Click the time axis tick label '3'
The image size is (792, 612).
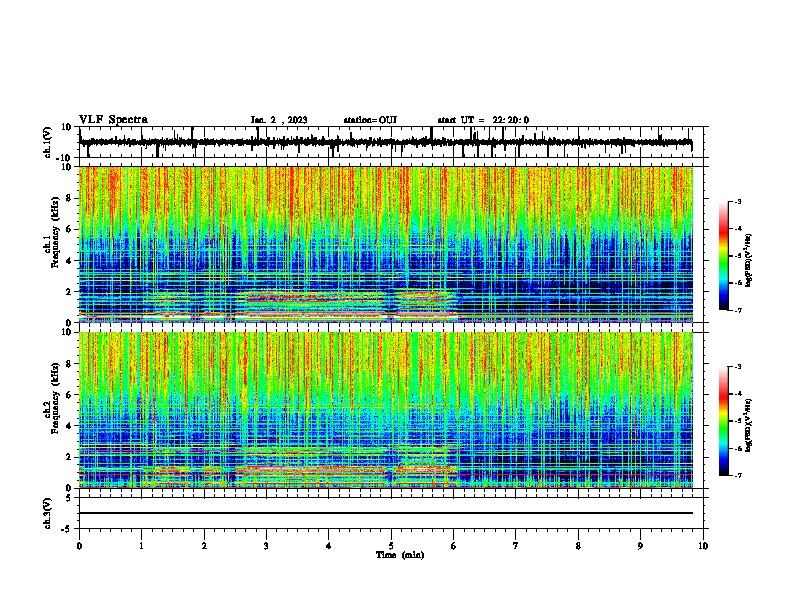click(266, 546)
